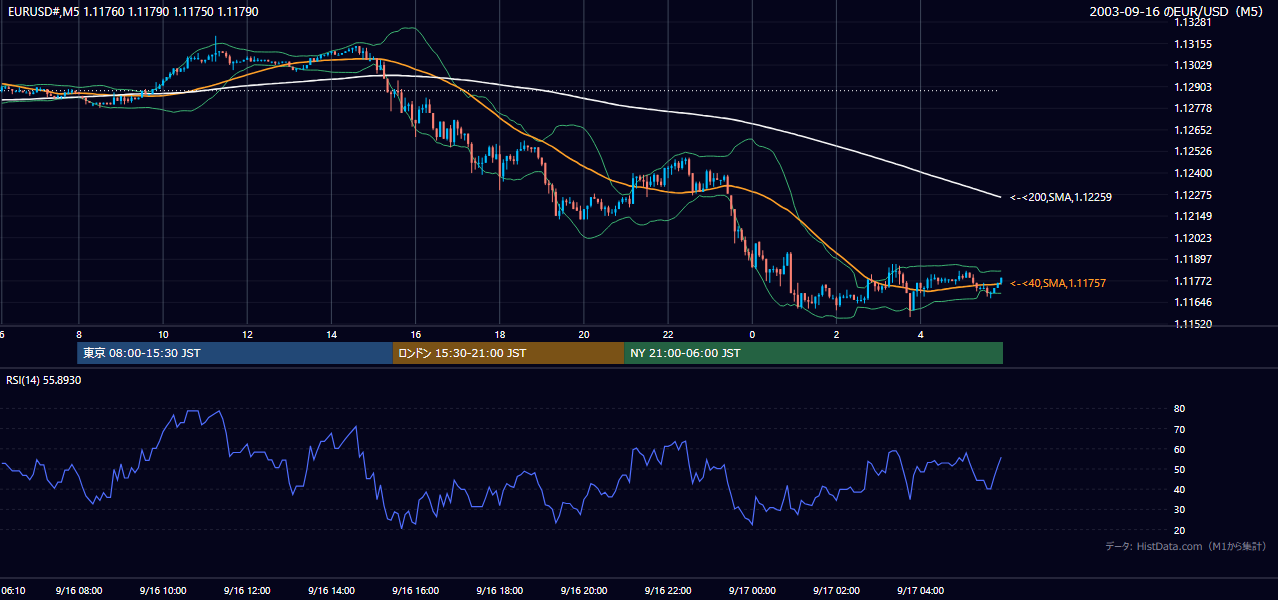1278x600 pixels.
Task: Select the 200 SMA label reading 1.12259
Action: tap(1060, 197)
